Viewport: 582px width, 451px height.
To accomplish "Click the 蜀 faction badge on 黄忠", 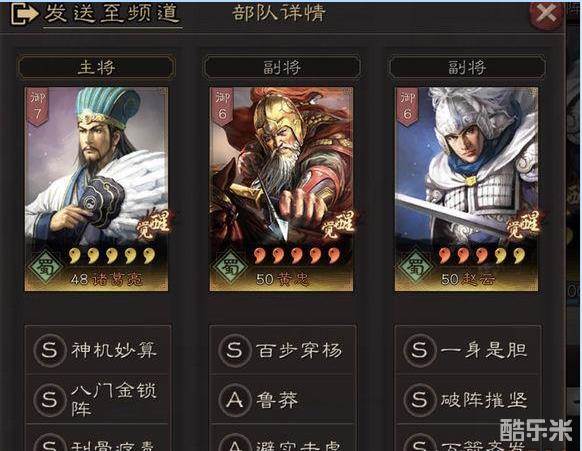I will (230, 267).
